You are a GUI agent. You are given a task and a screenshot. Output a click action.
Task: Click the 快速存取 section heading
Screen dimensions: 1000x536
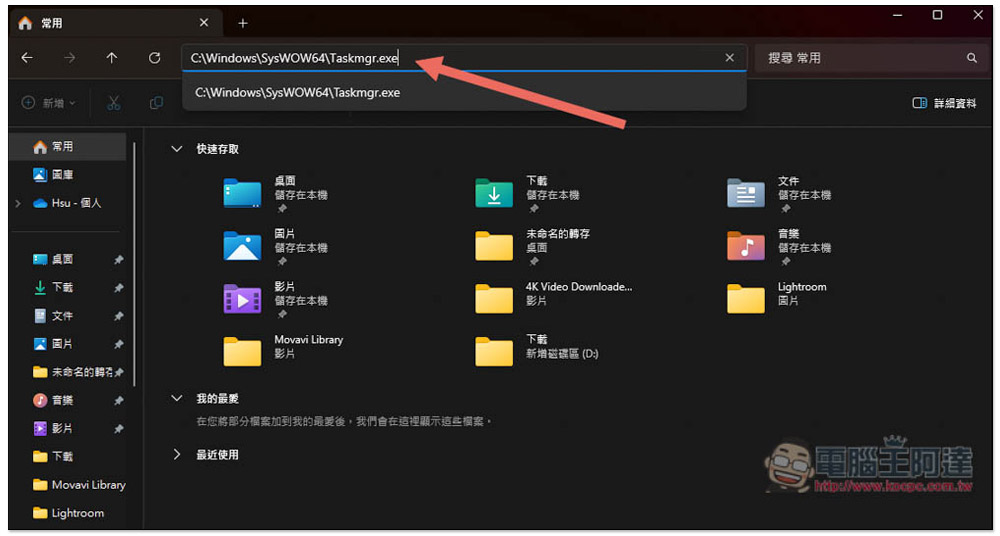pos(217,149)
